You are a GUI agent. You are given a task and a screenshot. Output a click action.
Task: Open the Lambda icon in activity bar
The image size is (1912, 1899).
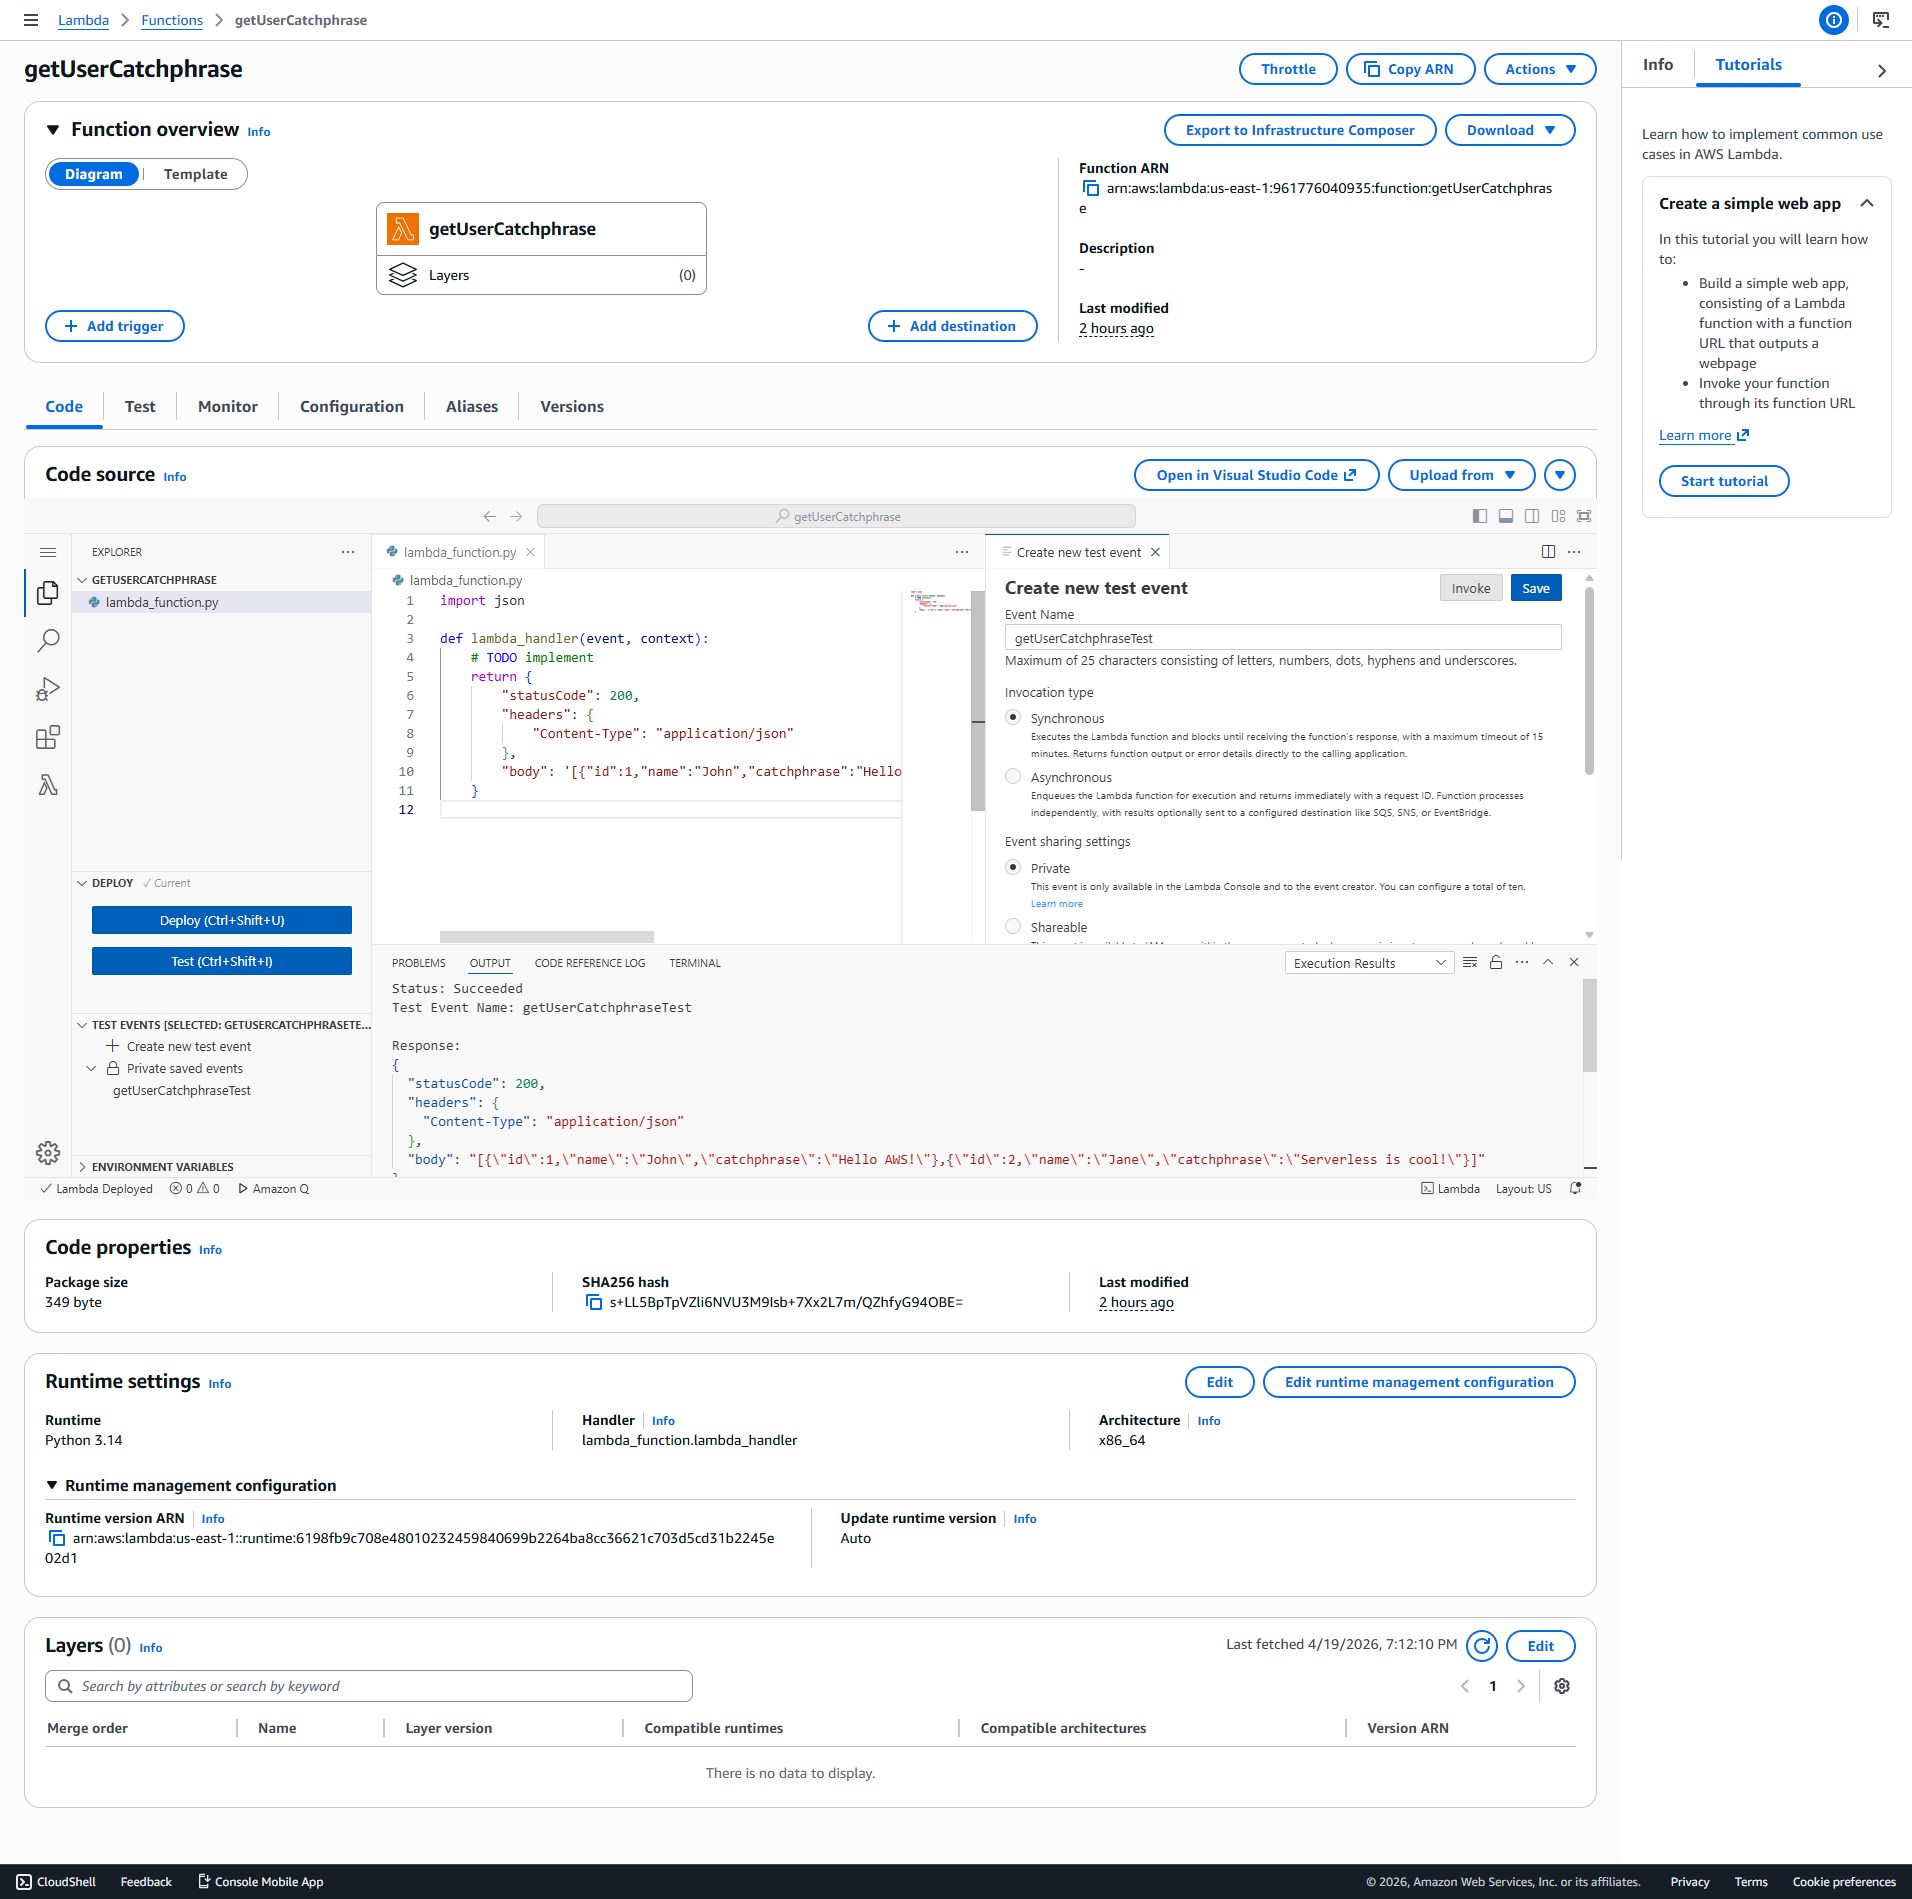pos(48,785)
